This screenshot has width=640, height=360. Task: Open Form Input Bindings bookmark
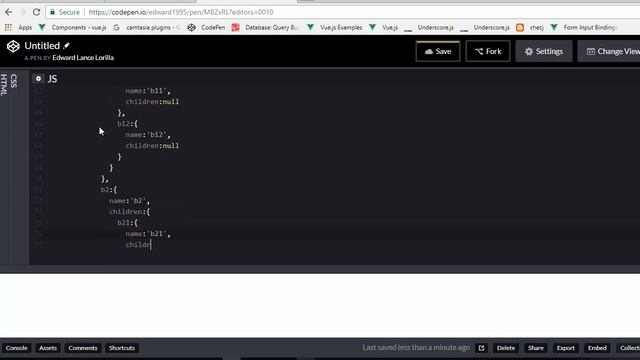coord(583,27)
